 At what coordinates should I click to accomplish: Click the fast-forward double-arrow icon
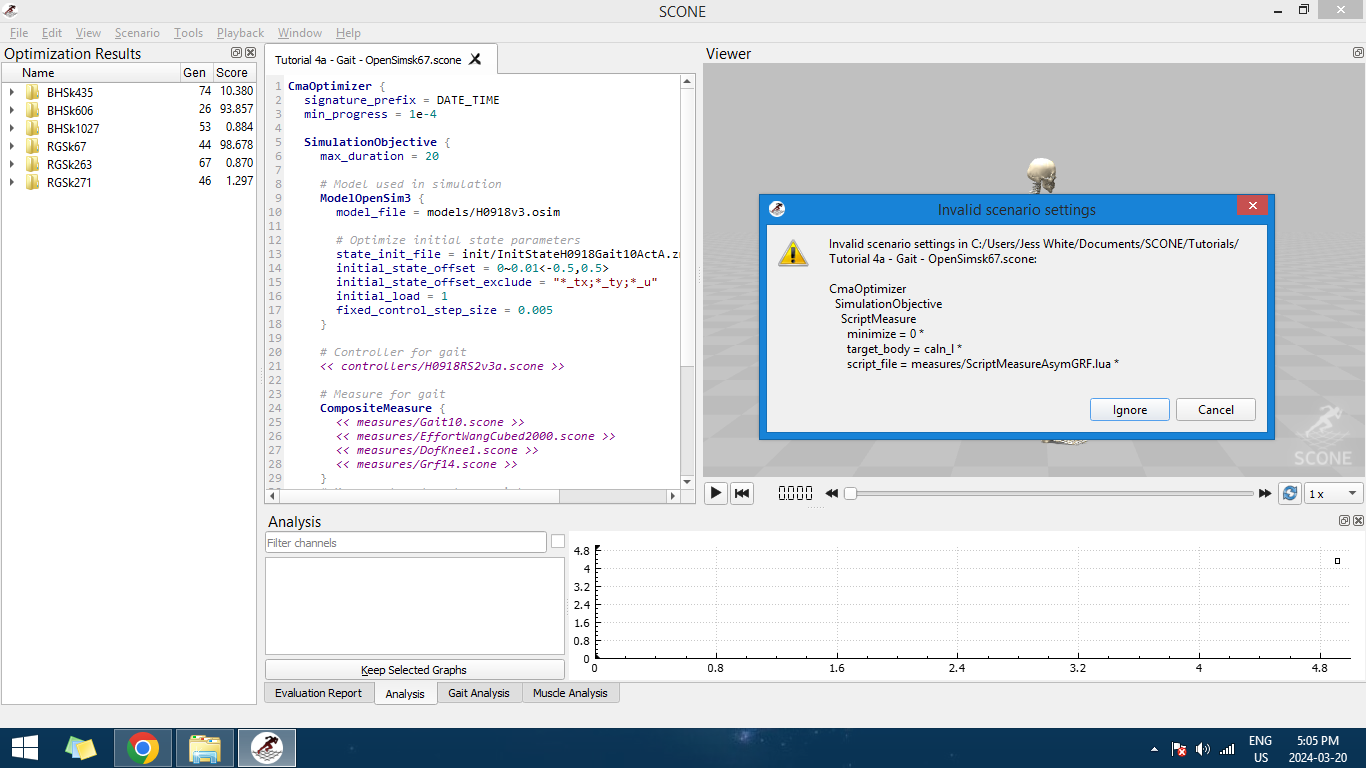[x=1265, y=493]
